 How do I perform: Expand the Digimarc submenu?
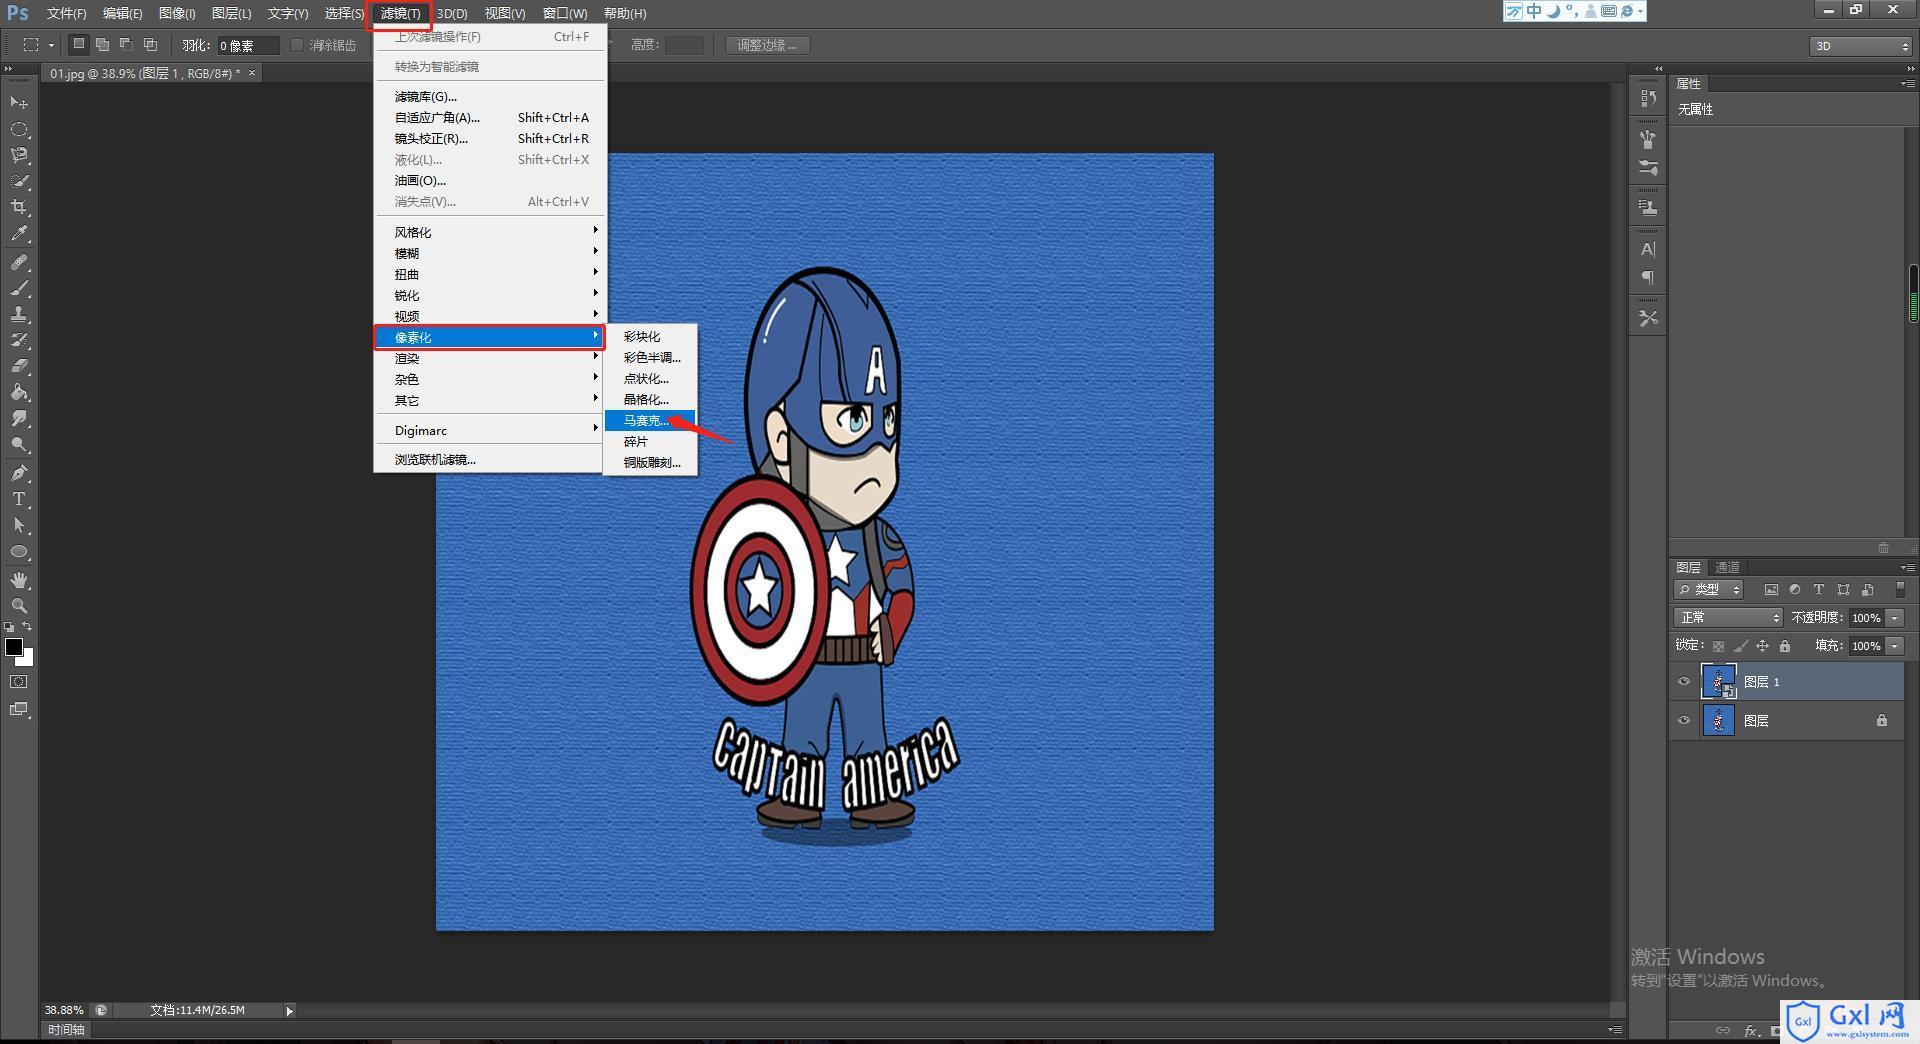click(x=490, y=430)
